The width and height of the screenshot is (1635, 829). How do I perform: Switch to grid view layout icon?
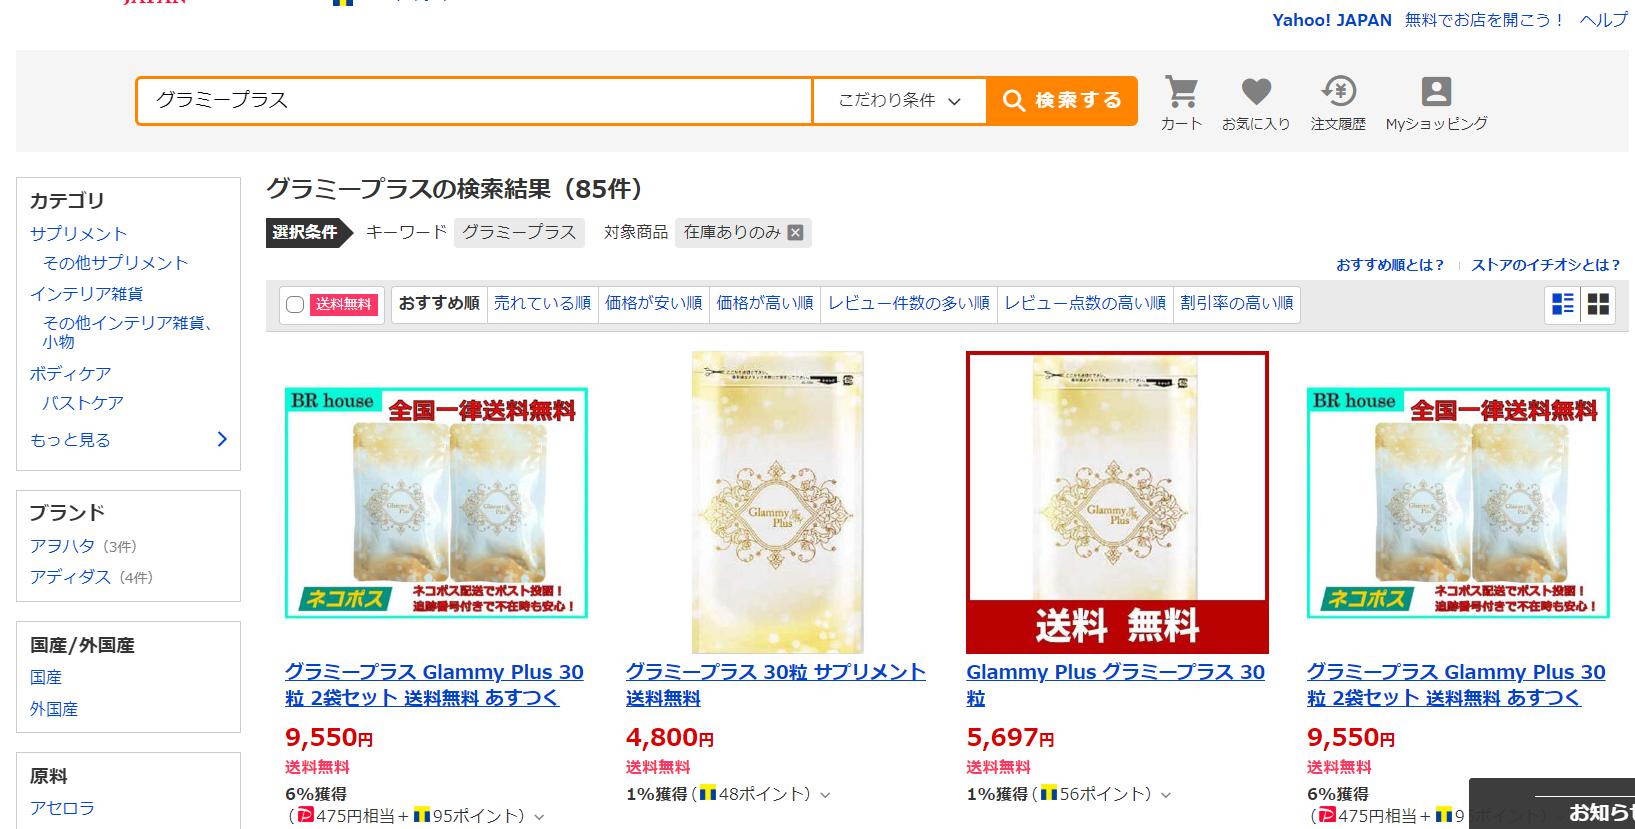(x=1599, y=304)
